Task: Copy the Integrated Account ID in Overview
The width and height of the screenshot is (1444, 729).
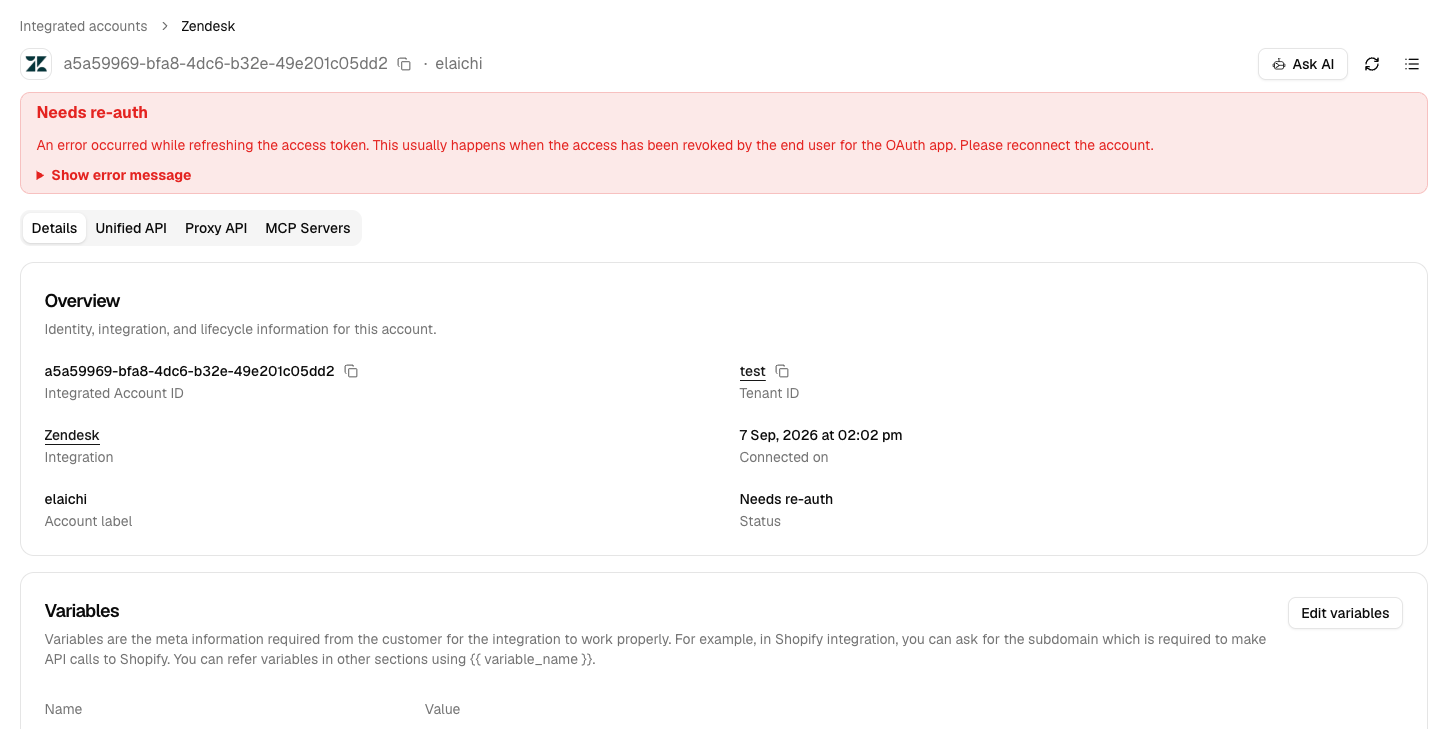Action: (x=351, y=371)
